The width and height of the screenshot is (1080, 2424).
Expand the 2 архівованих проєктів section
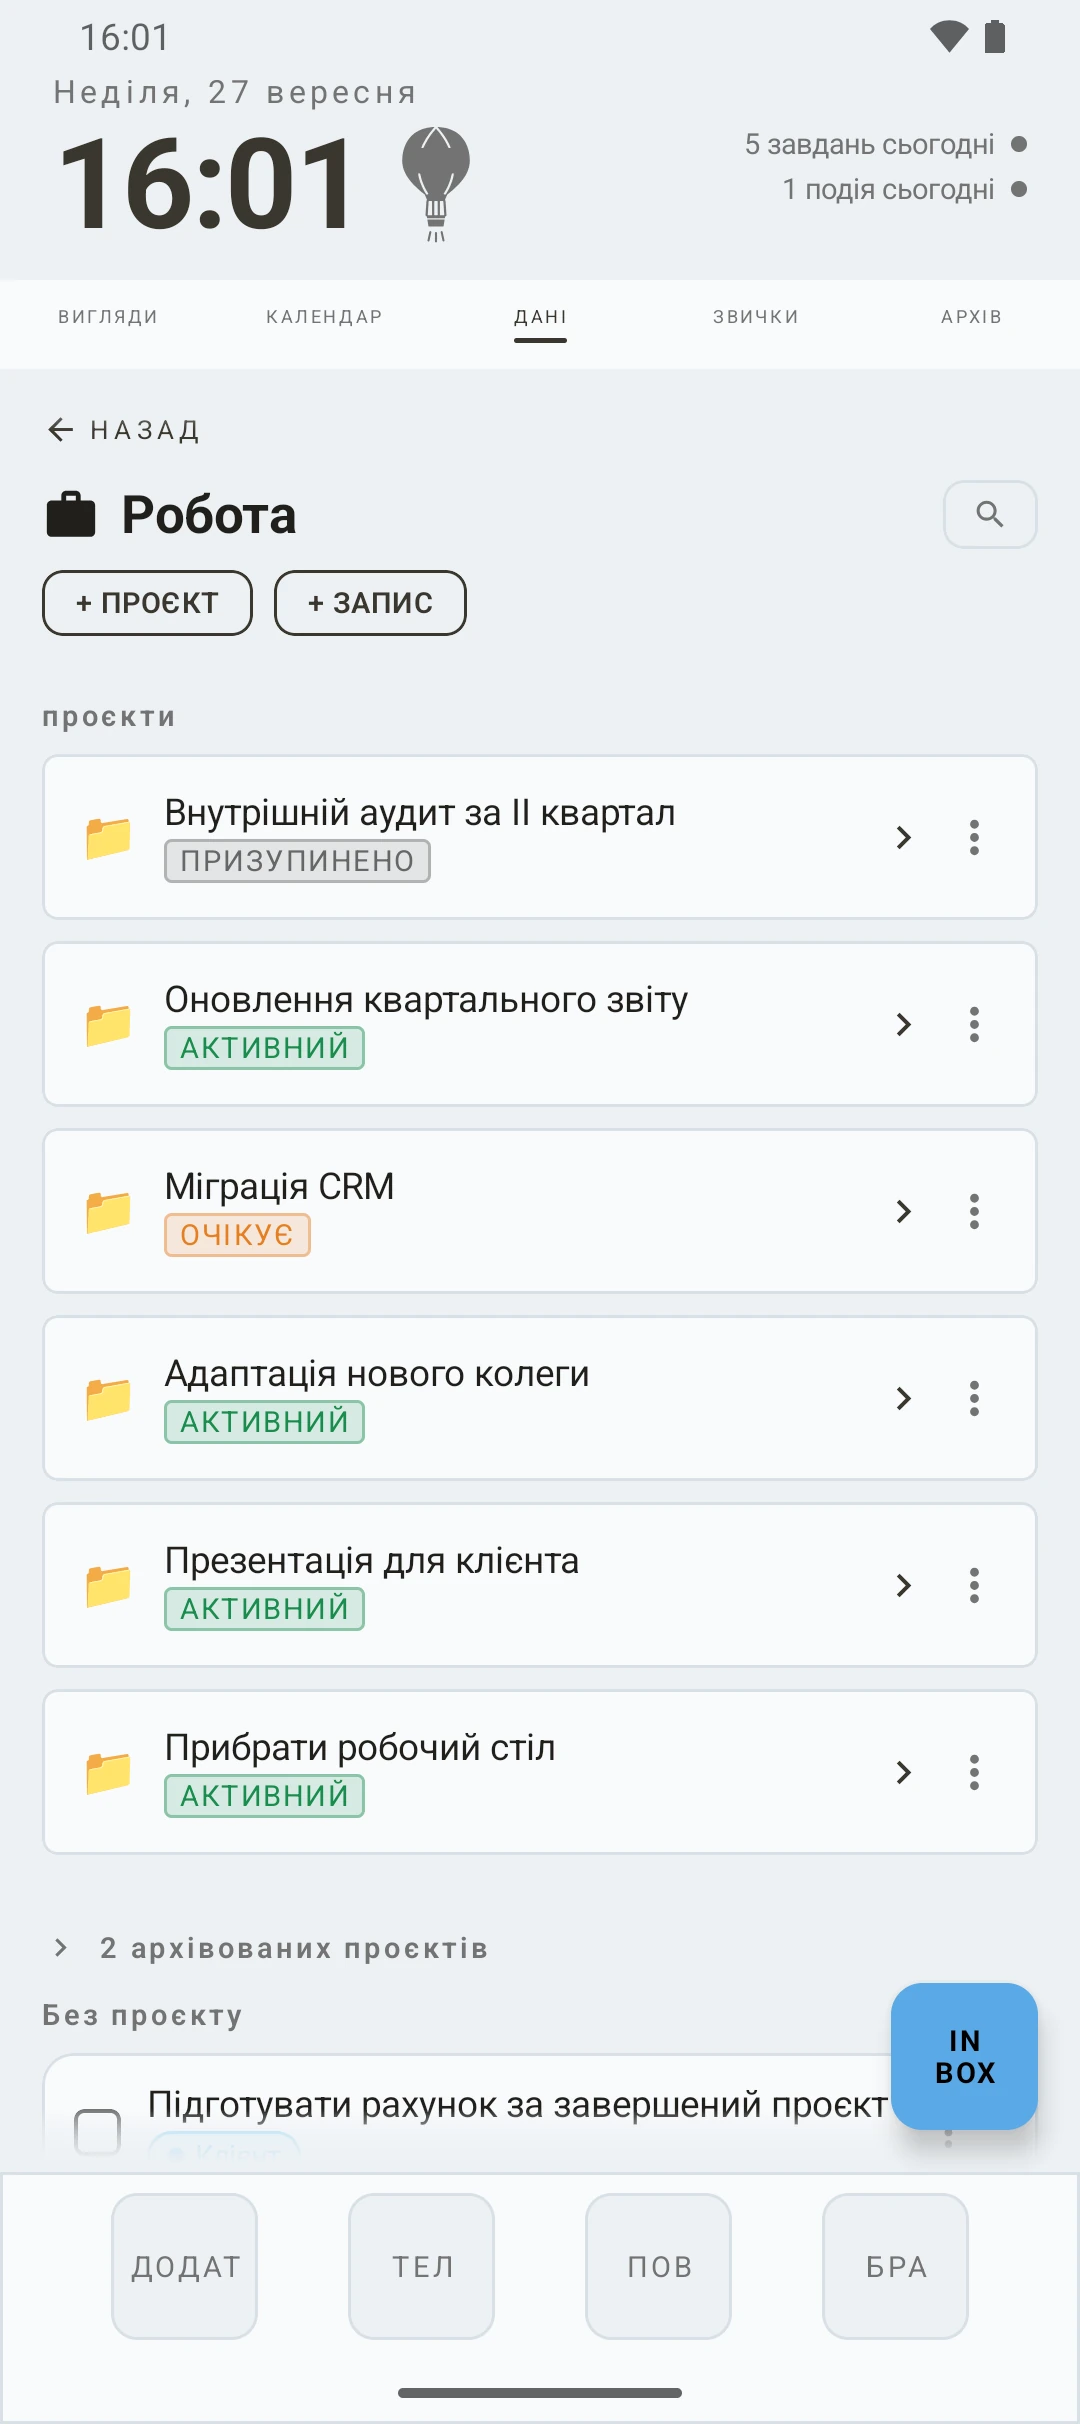click(x=270, y=1948)
